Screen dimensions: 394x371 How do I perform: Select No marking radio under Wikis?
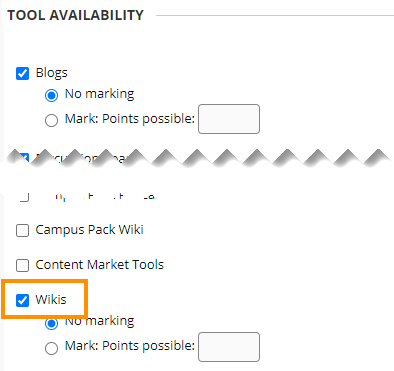coord(51,323)
